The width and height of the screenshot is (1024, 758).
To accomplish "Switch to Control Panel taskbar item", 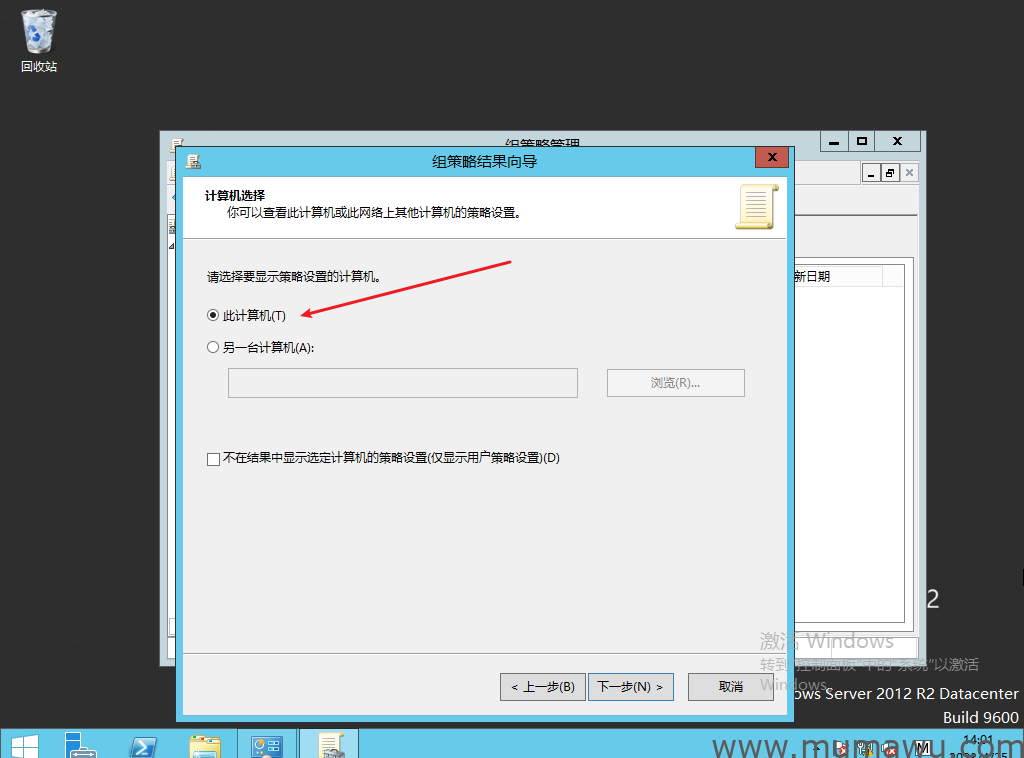I will click(267, 745).
